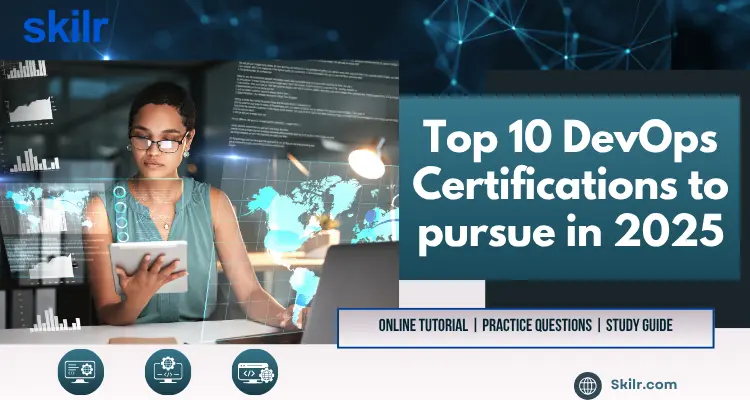Screen dimensions: 750x400
Task: Click the STUDY GUIDE text
Action: click(639, 325)
